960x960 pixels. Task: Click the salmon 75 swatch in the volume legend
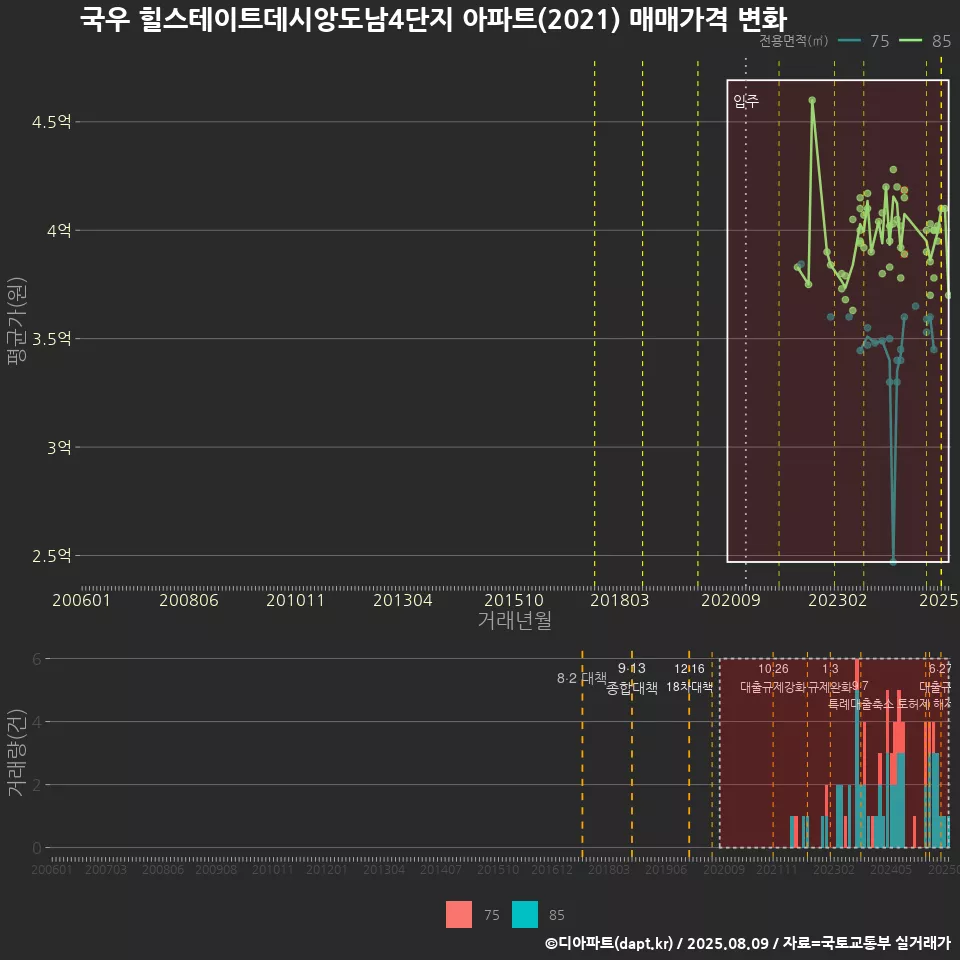point(459,915)
